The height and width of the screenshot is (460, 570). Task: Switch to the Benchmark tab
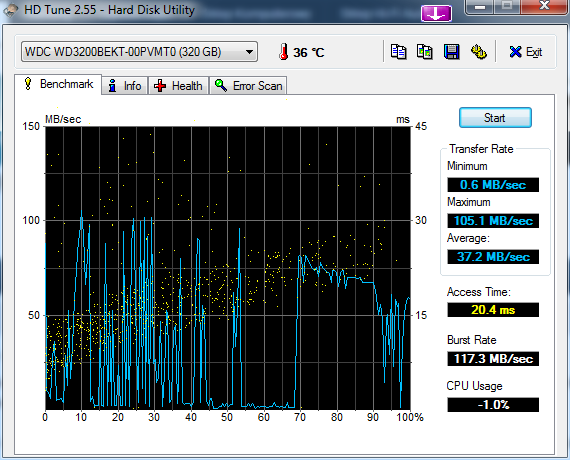point(58,84)
